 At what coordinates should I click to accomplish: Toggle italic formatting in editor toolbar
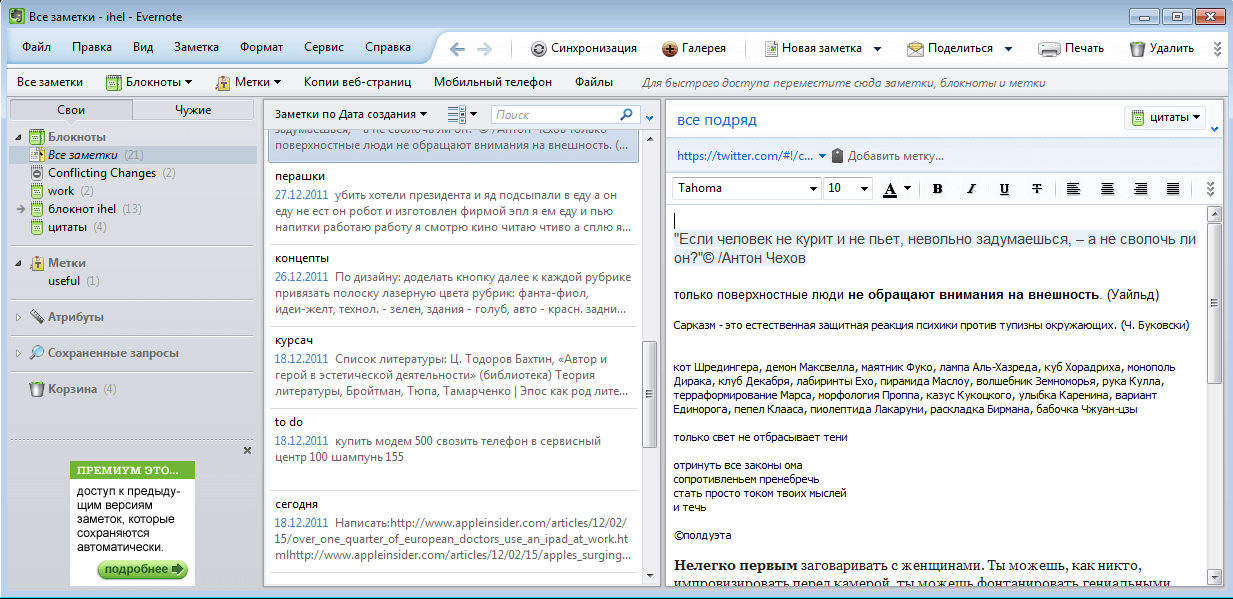tap(970, 188)
